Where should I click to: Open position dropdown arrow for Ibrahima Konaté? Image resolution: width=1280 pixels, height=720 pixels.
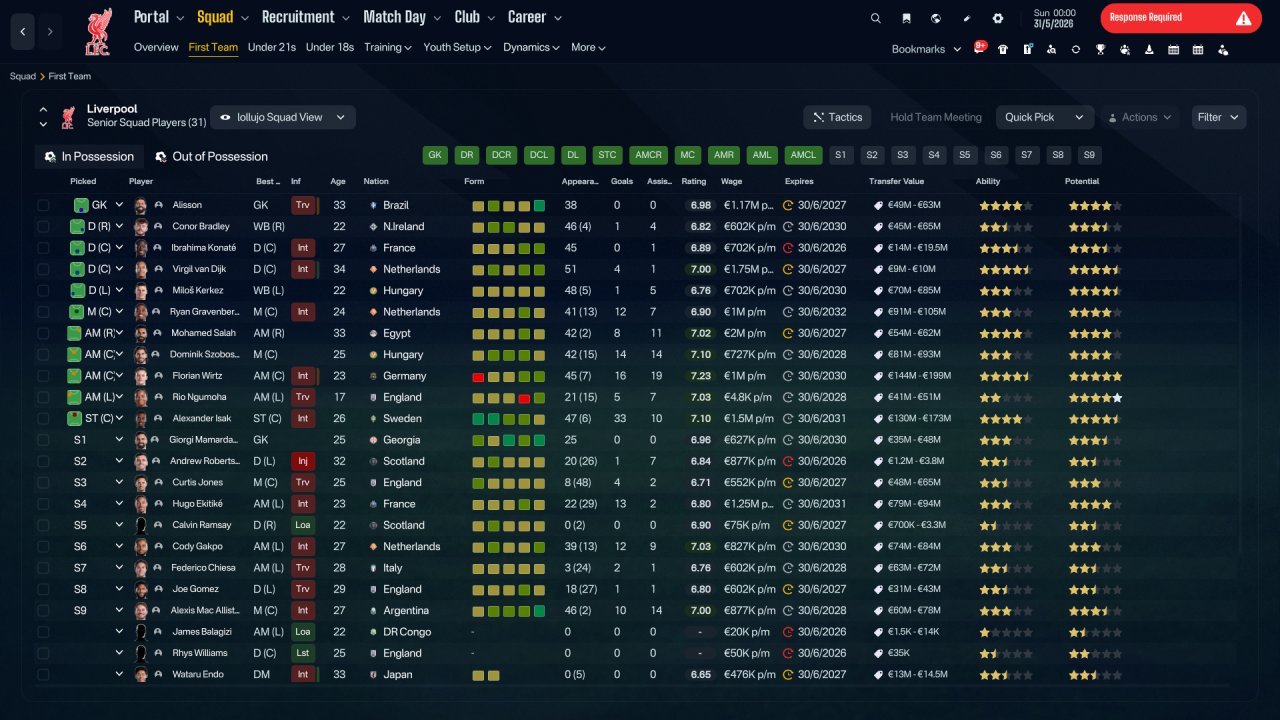(x=119, y=248)
